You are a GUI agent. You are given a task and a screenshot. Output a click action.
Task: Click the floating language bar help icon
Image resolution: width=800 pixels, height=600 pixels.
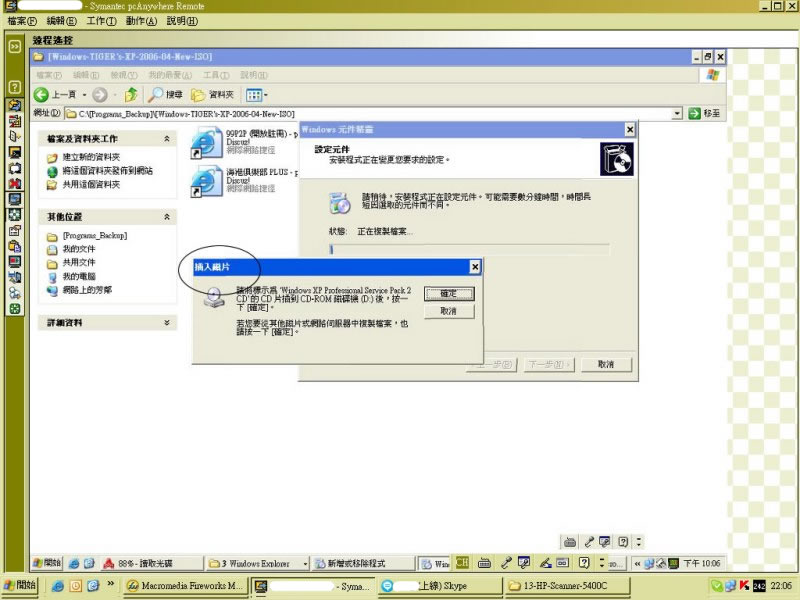[x=622, y=542]
